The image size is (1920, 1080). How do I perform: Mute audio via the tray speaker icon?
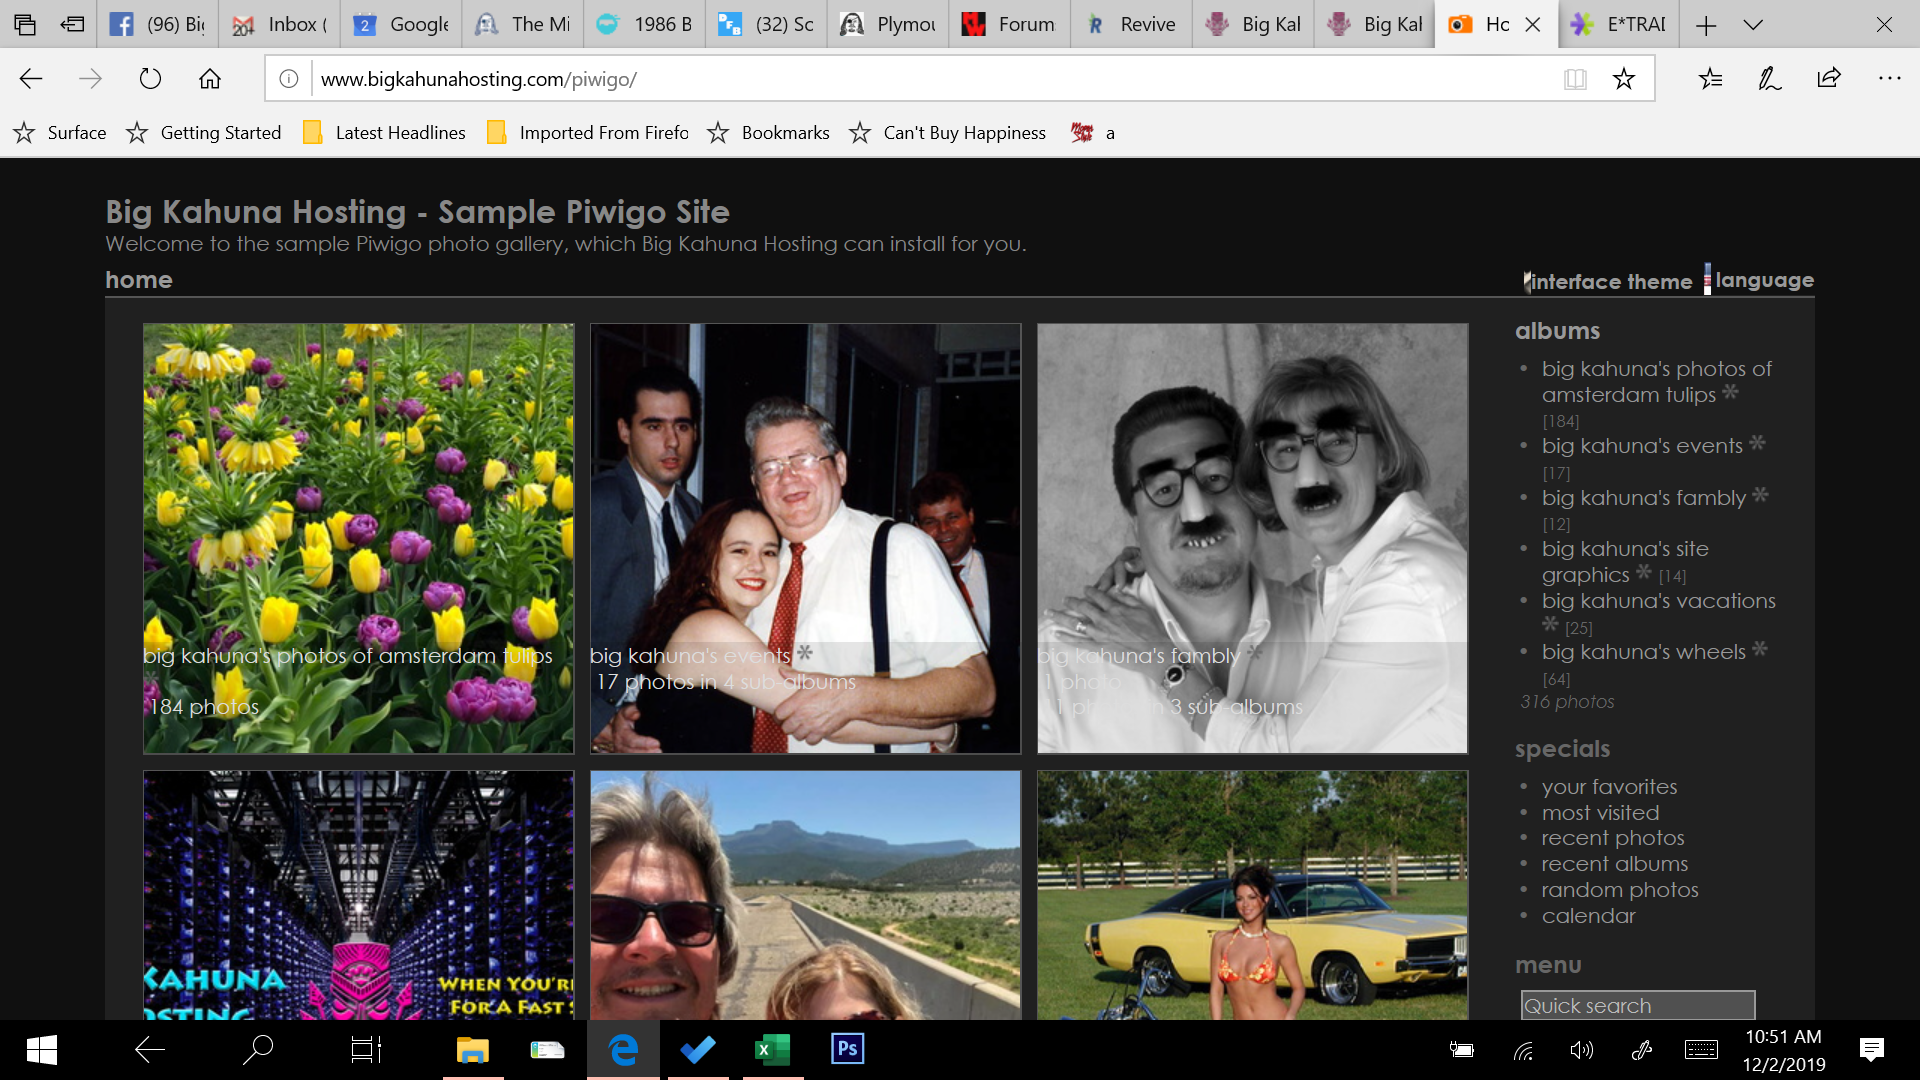coord(1583,1049)
